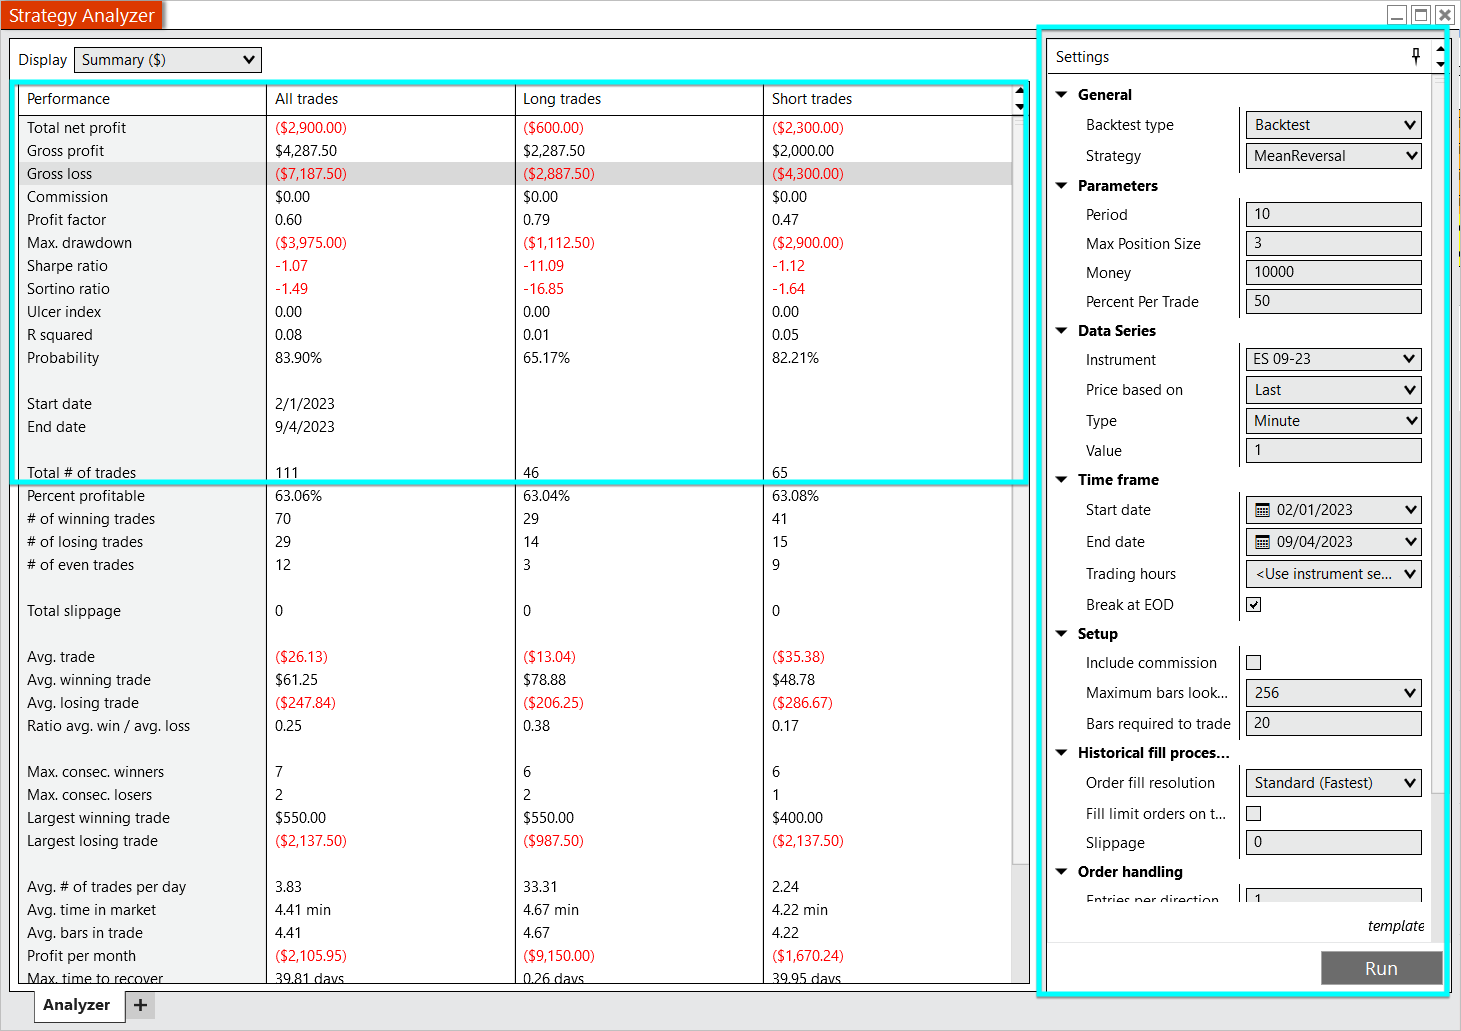
Task: Click the scroll up arrow in table header
Action: (1020, 92)
